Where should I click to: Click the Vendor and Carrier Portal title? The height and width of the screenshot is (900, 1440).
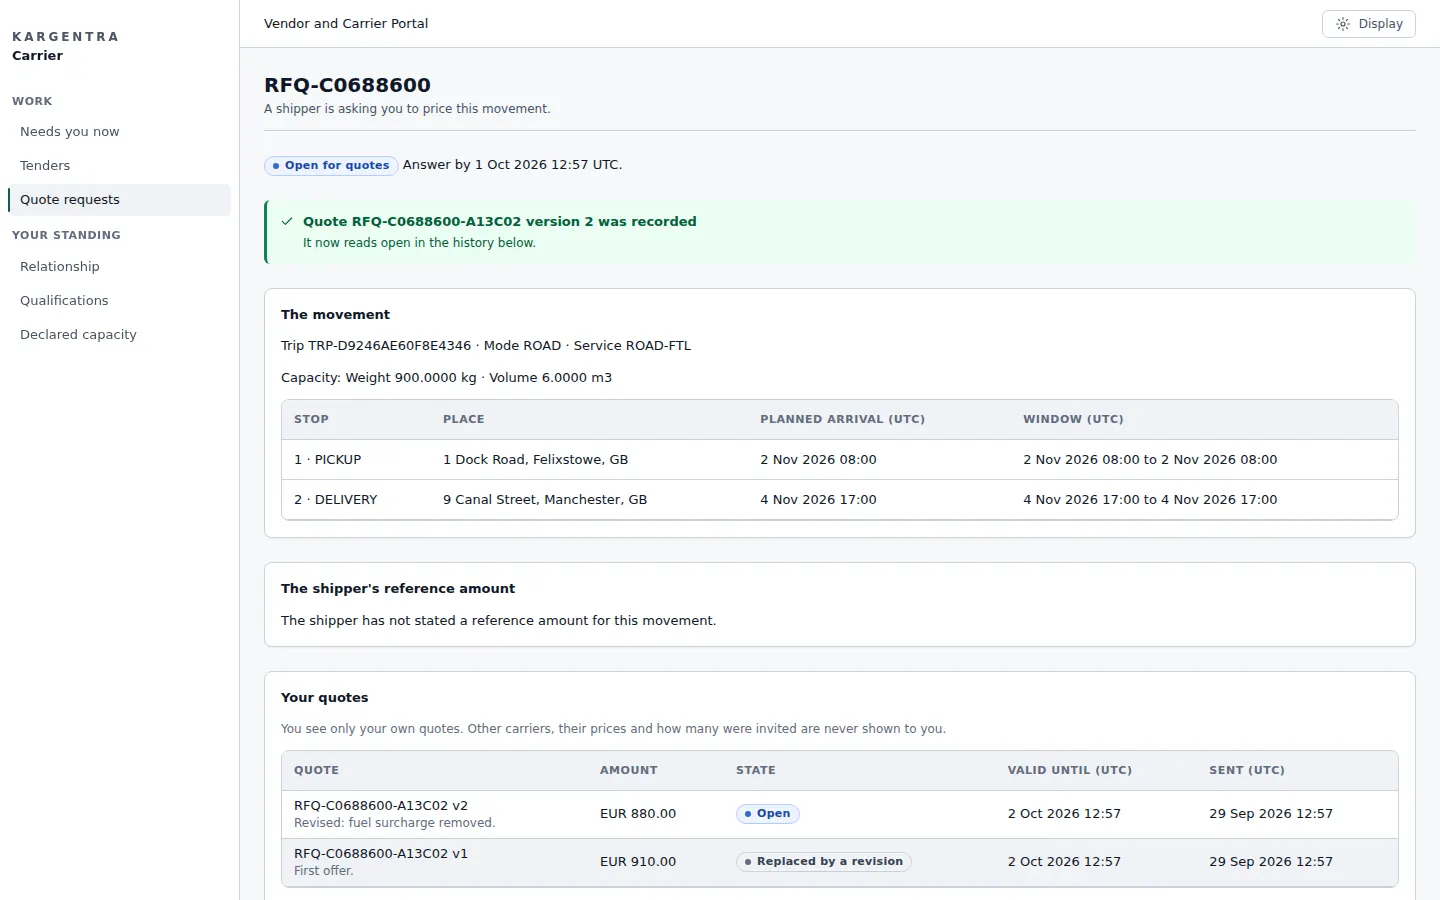346,24
